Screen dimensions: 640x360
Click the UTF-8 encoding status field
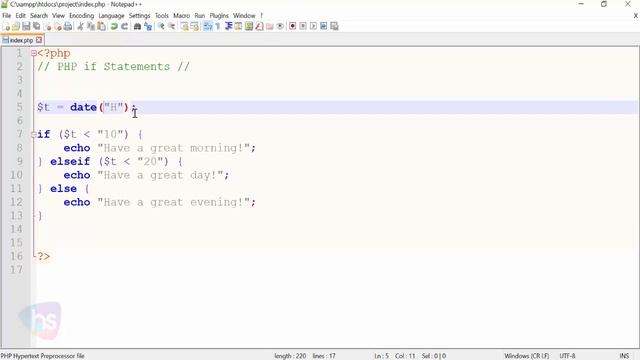pos(567,356)
